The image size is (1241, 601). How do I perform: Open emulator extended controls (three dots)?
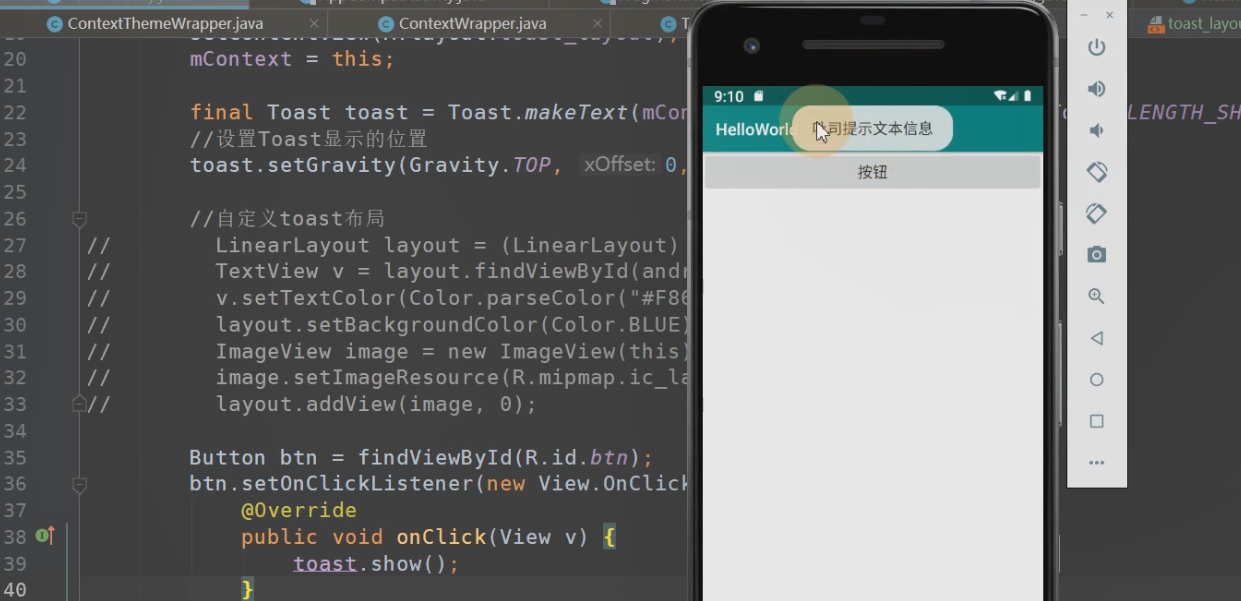pos(1097,463)
